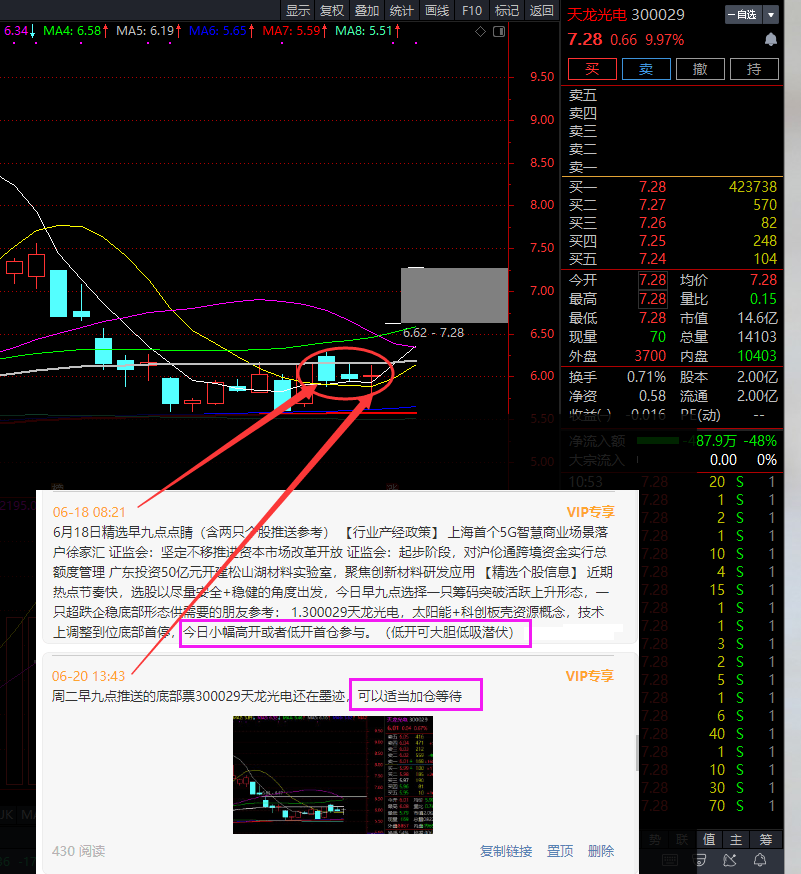Viewport: 801px width, 874px height.
Task: Click the red 买 buy button
Action: 592,69
